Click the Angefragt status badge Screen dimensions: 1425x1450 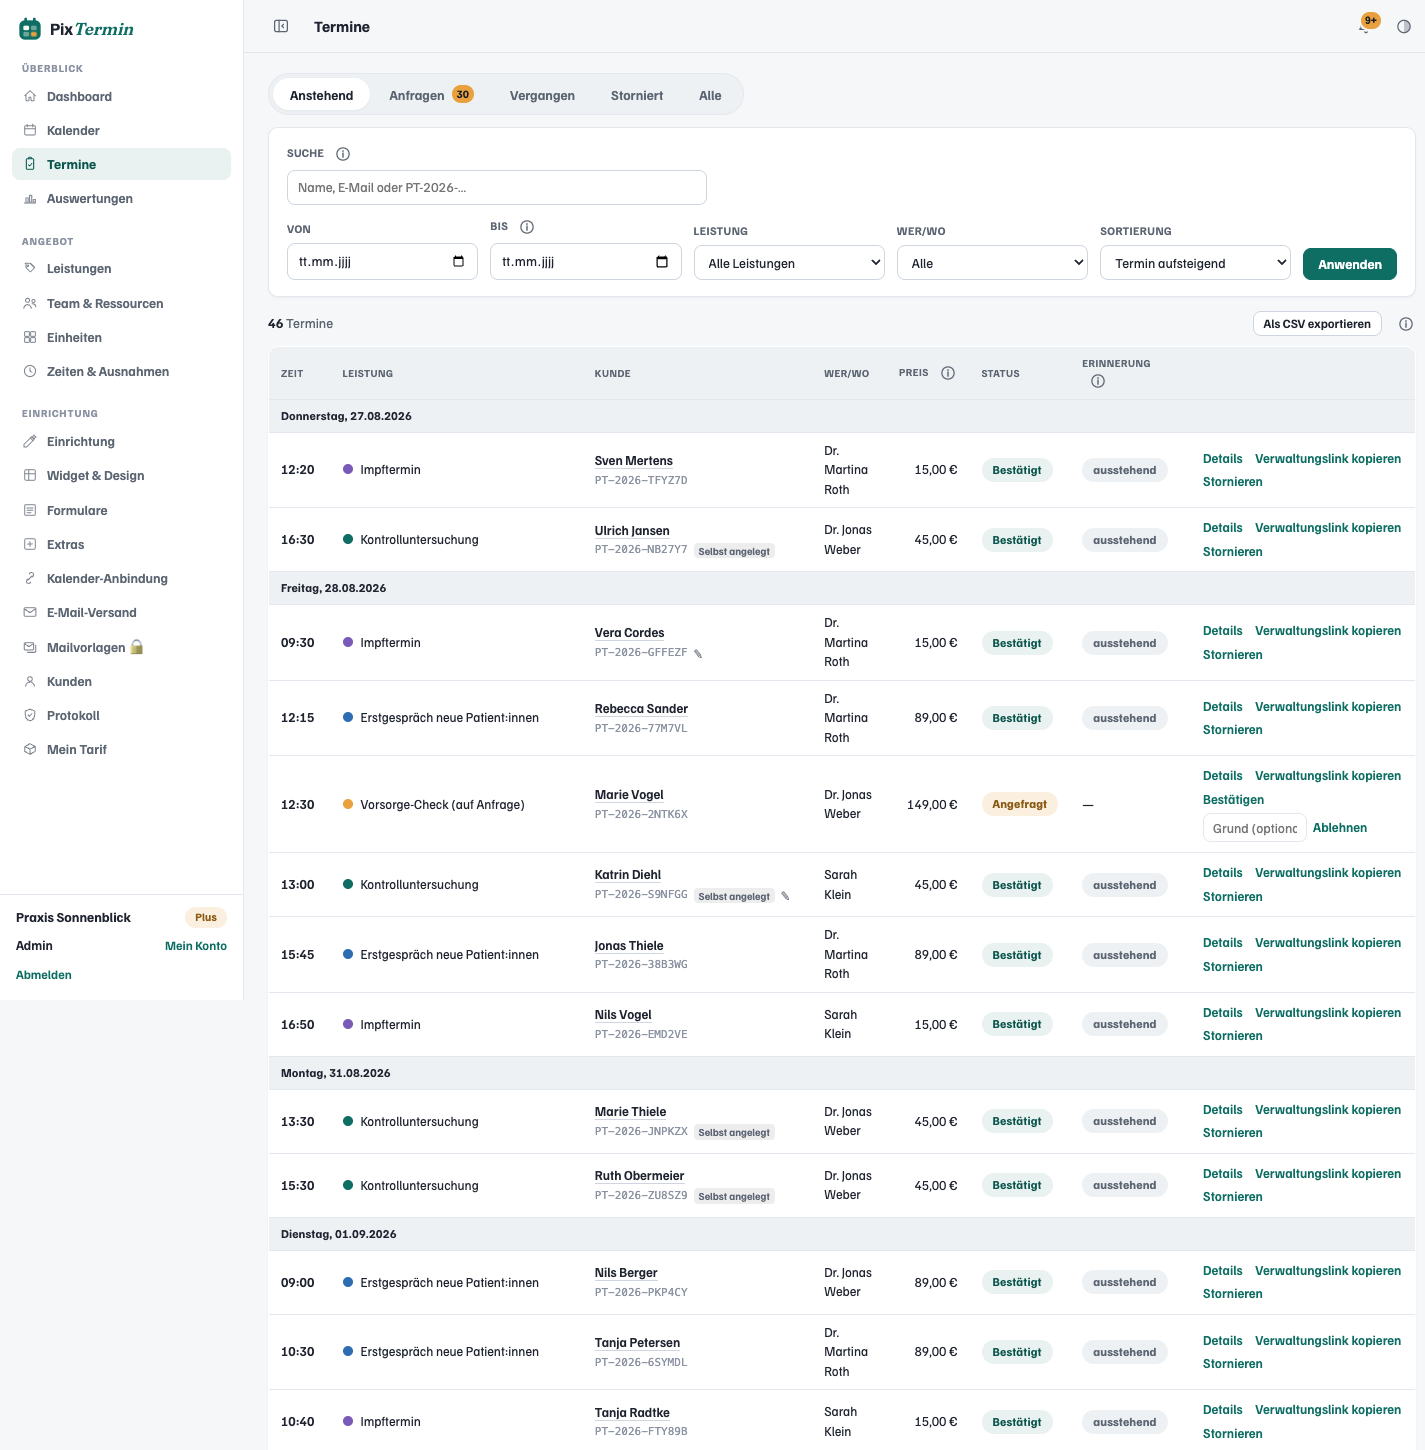click(1019, 804)
